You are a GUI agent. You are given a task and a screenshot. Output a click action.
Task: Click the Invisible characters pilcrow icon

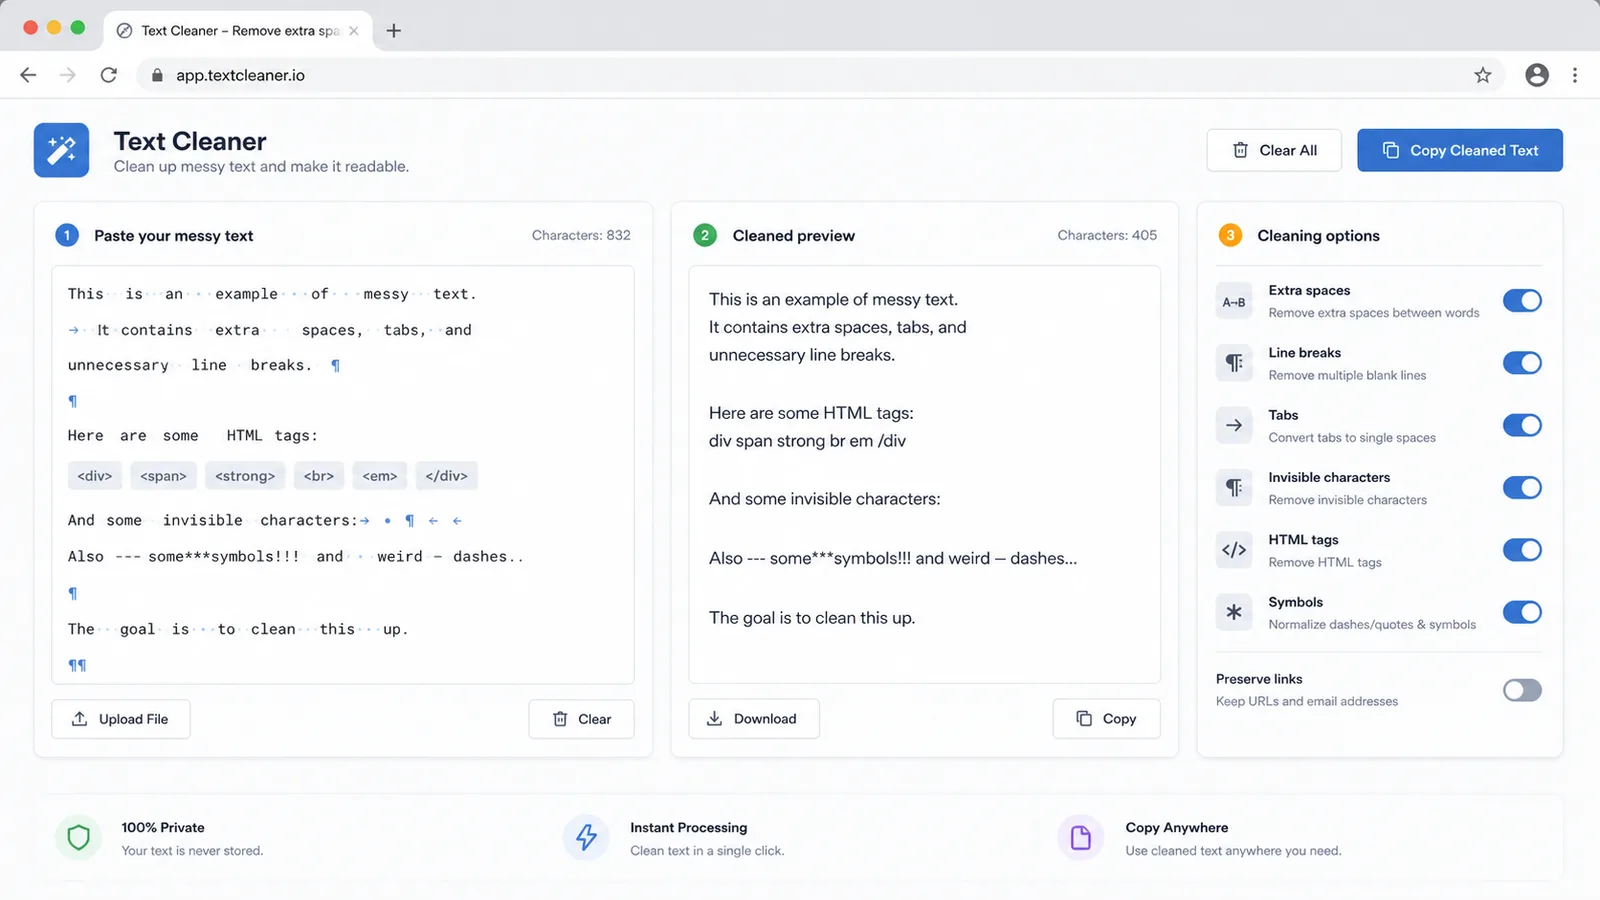click(x=1234, y=488)
